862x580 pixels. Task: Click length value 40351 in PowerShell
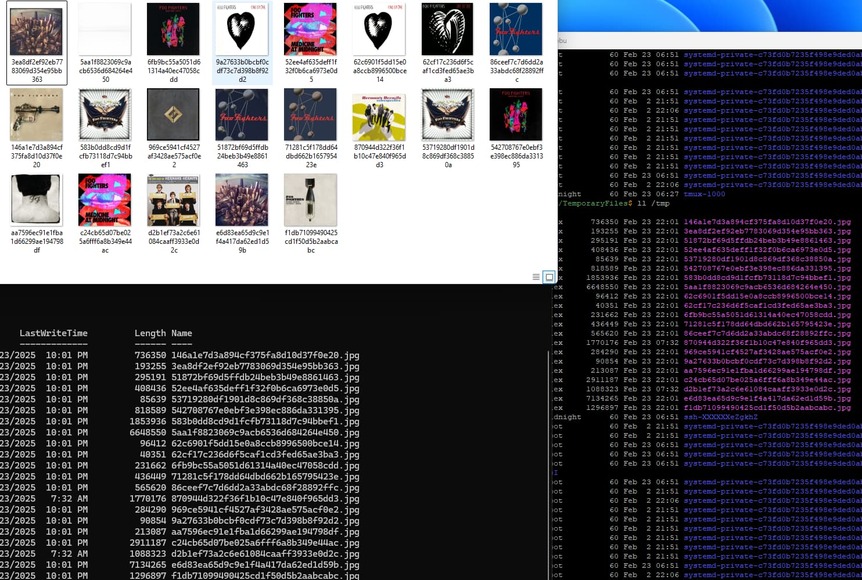pos(153,454)
